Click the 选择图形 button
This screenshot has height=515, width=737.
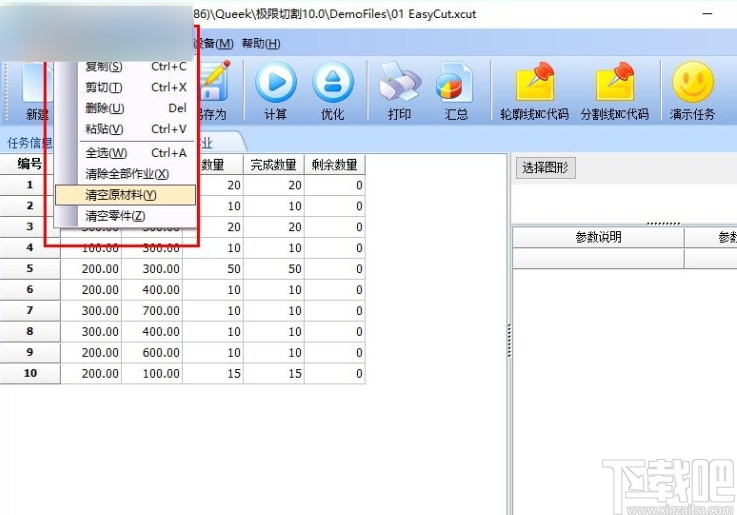(x=545, y=167)
